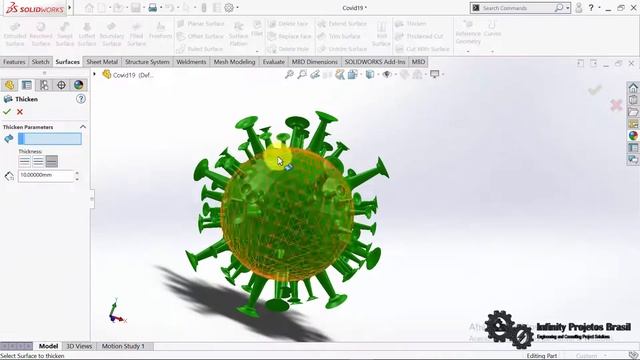Screen dimensions: 640x360
Task: Click the Lofted Surface tool
Action: [x=87, y=34]
